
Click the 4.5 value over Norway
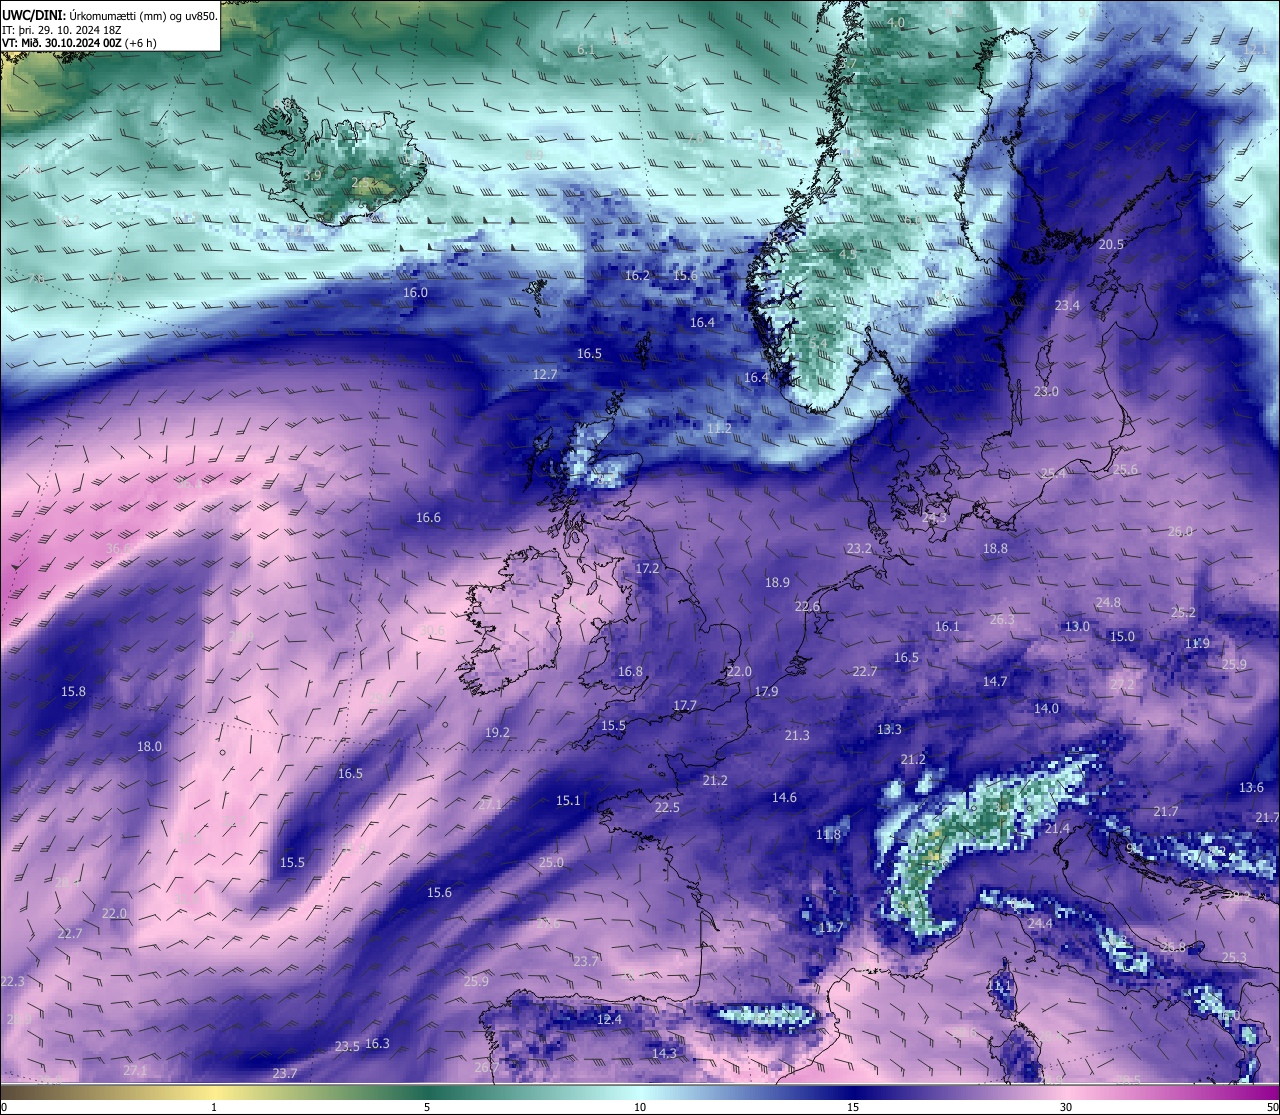pyautogui.click(x=848, y=254)
